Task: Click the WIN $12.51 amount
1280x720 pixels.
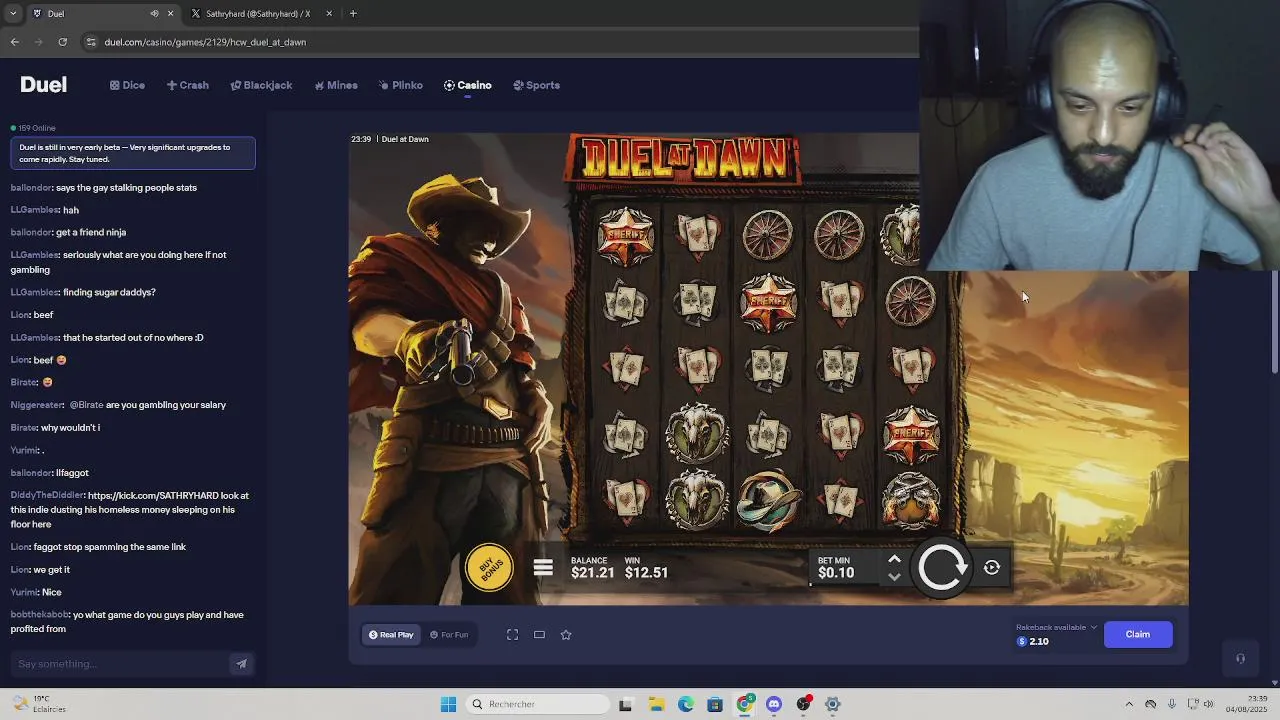Action: [x=646, y=568]
